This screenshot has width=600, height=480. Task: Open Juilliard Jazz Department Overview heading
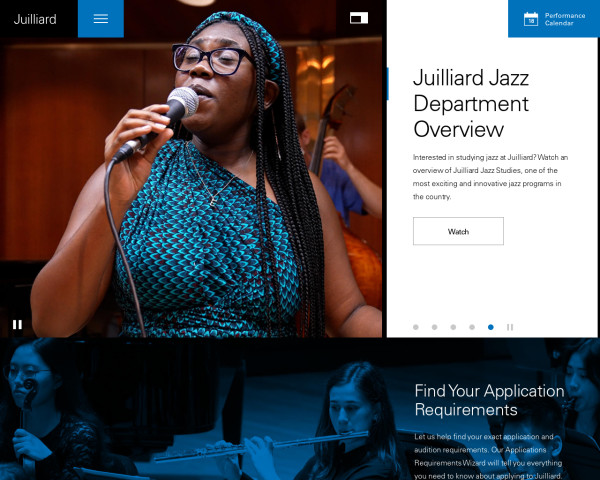point(471,103)
